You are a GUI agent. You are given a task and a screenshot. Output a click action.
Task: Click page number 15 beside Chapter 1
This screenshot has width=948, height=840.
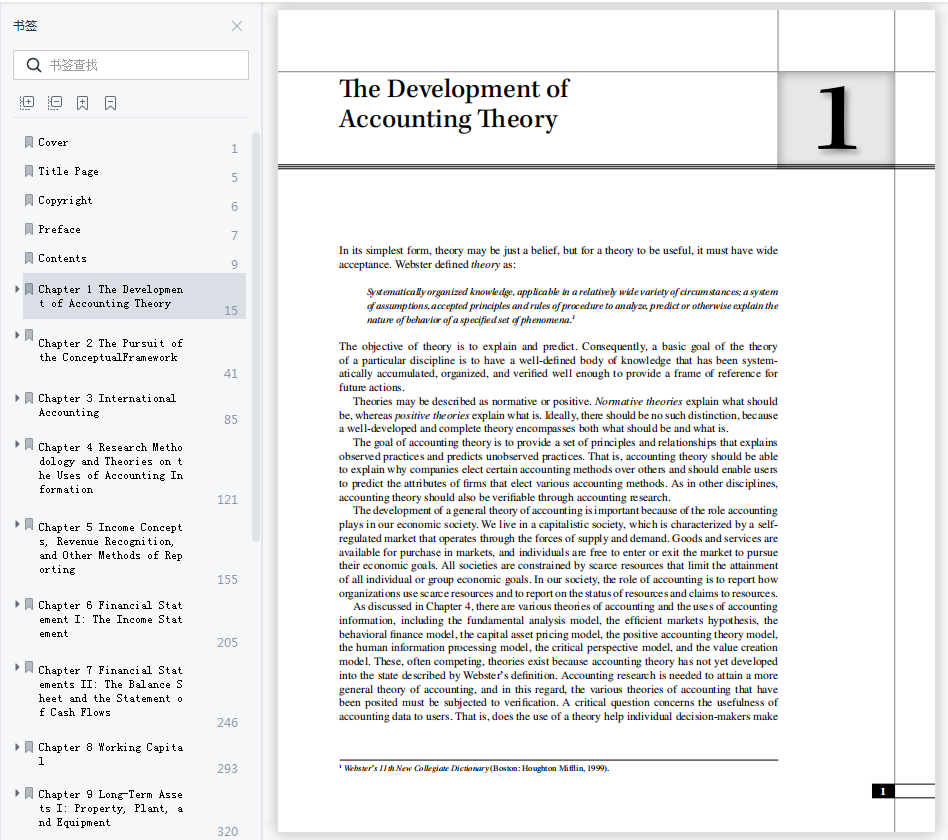click(231, 310)
